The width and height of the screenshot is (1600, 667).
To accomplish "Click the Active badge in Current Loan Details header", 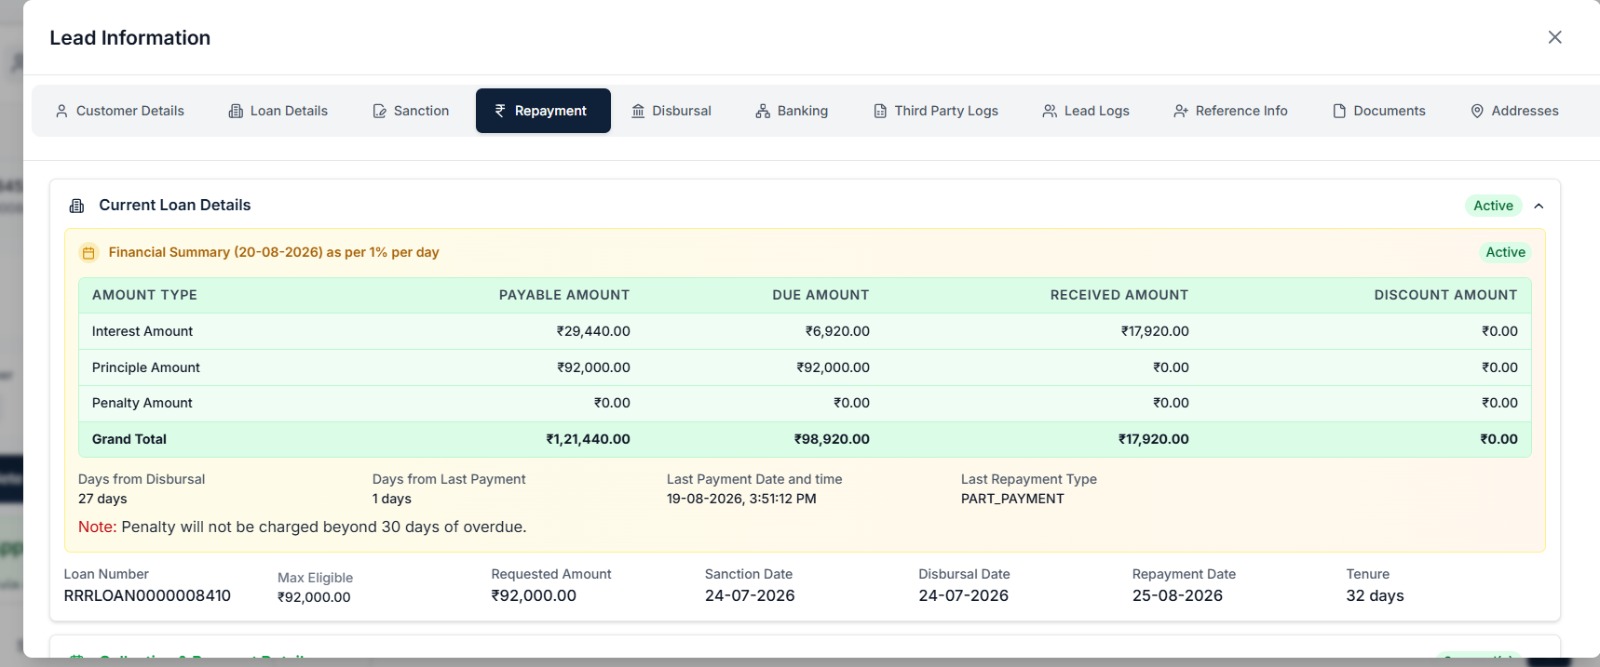I will point(1493,206).
